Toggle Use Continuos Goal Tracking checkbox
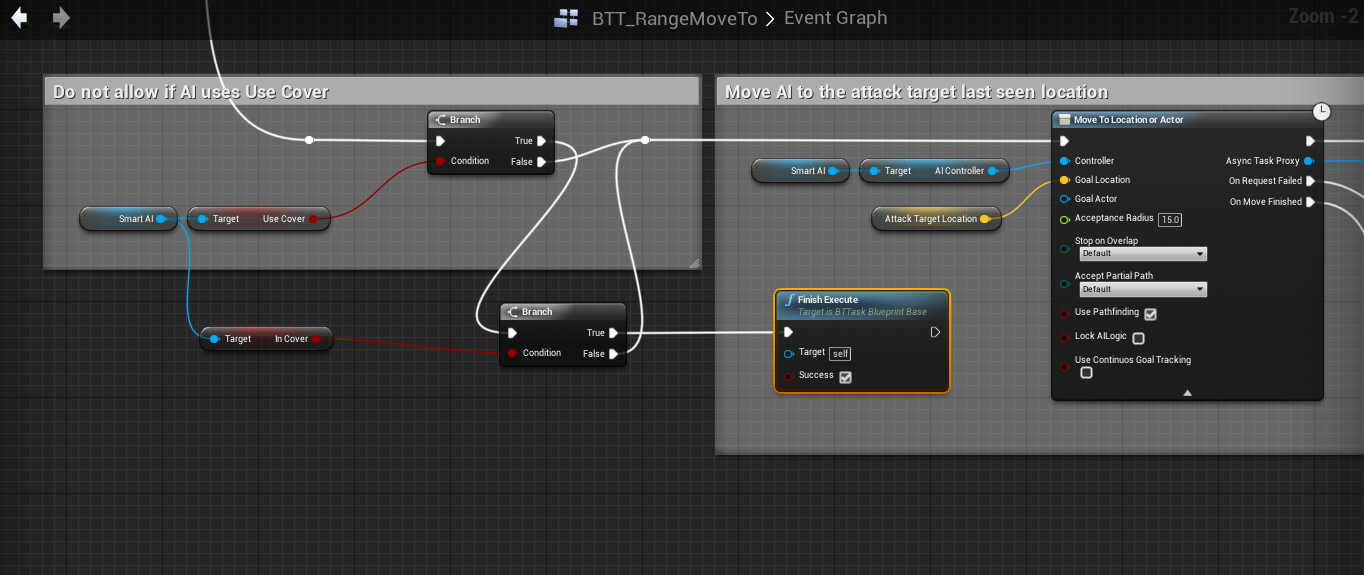 1086,373
